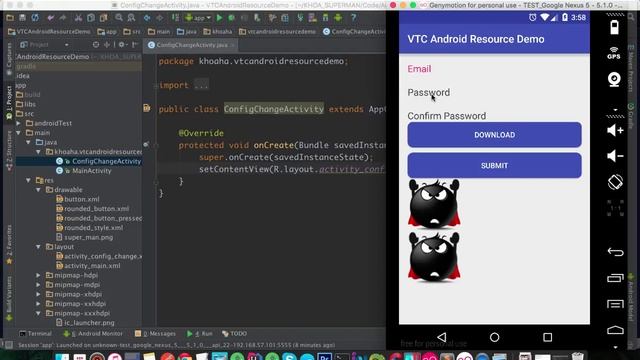Screen dimensions: 640x360
Task: Select ConfigChangeActivity in project tree
Action: [x=106, y=161]
